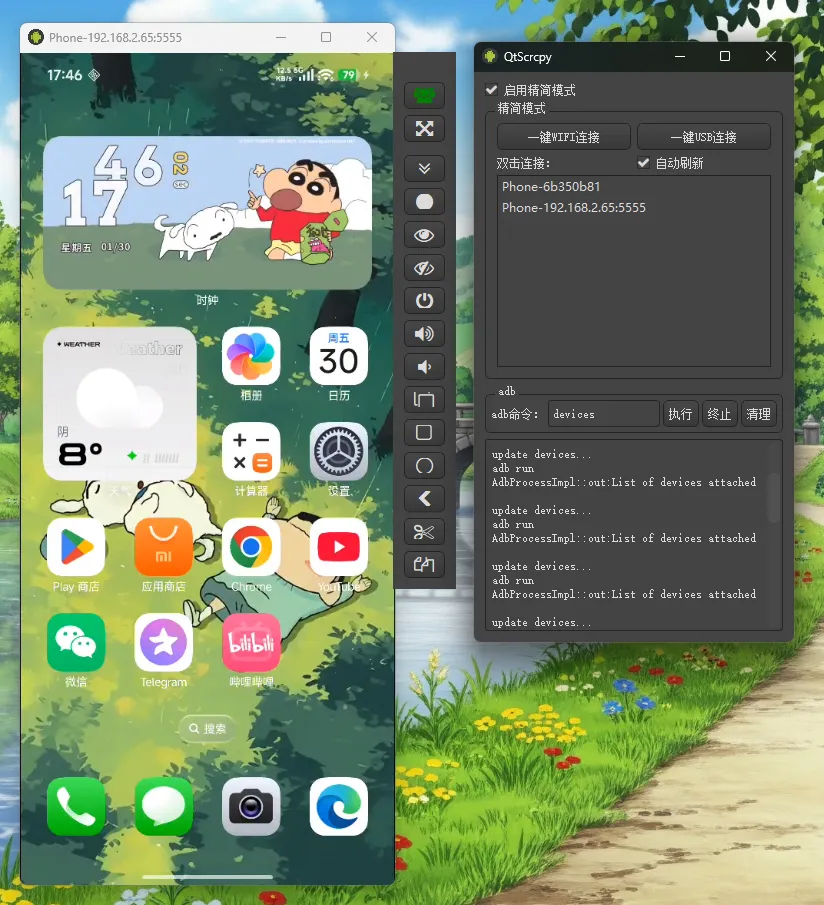Maximize the Phone-192.168.2.65:5555 window
This screenshot has height=905, width=824.
pos(326,38)
